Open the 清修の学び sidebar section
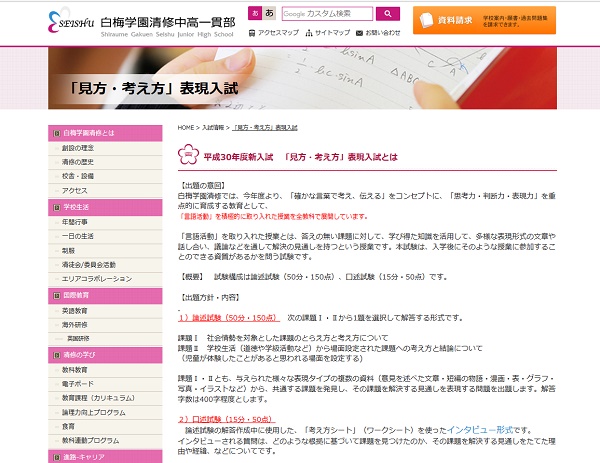Image resolution: width=600 pixels, height=463 pixels. point(105,354)
